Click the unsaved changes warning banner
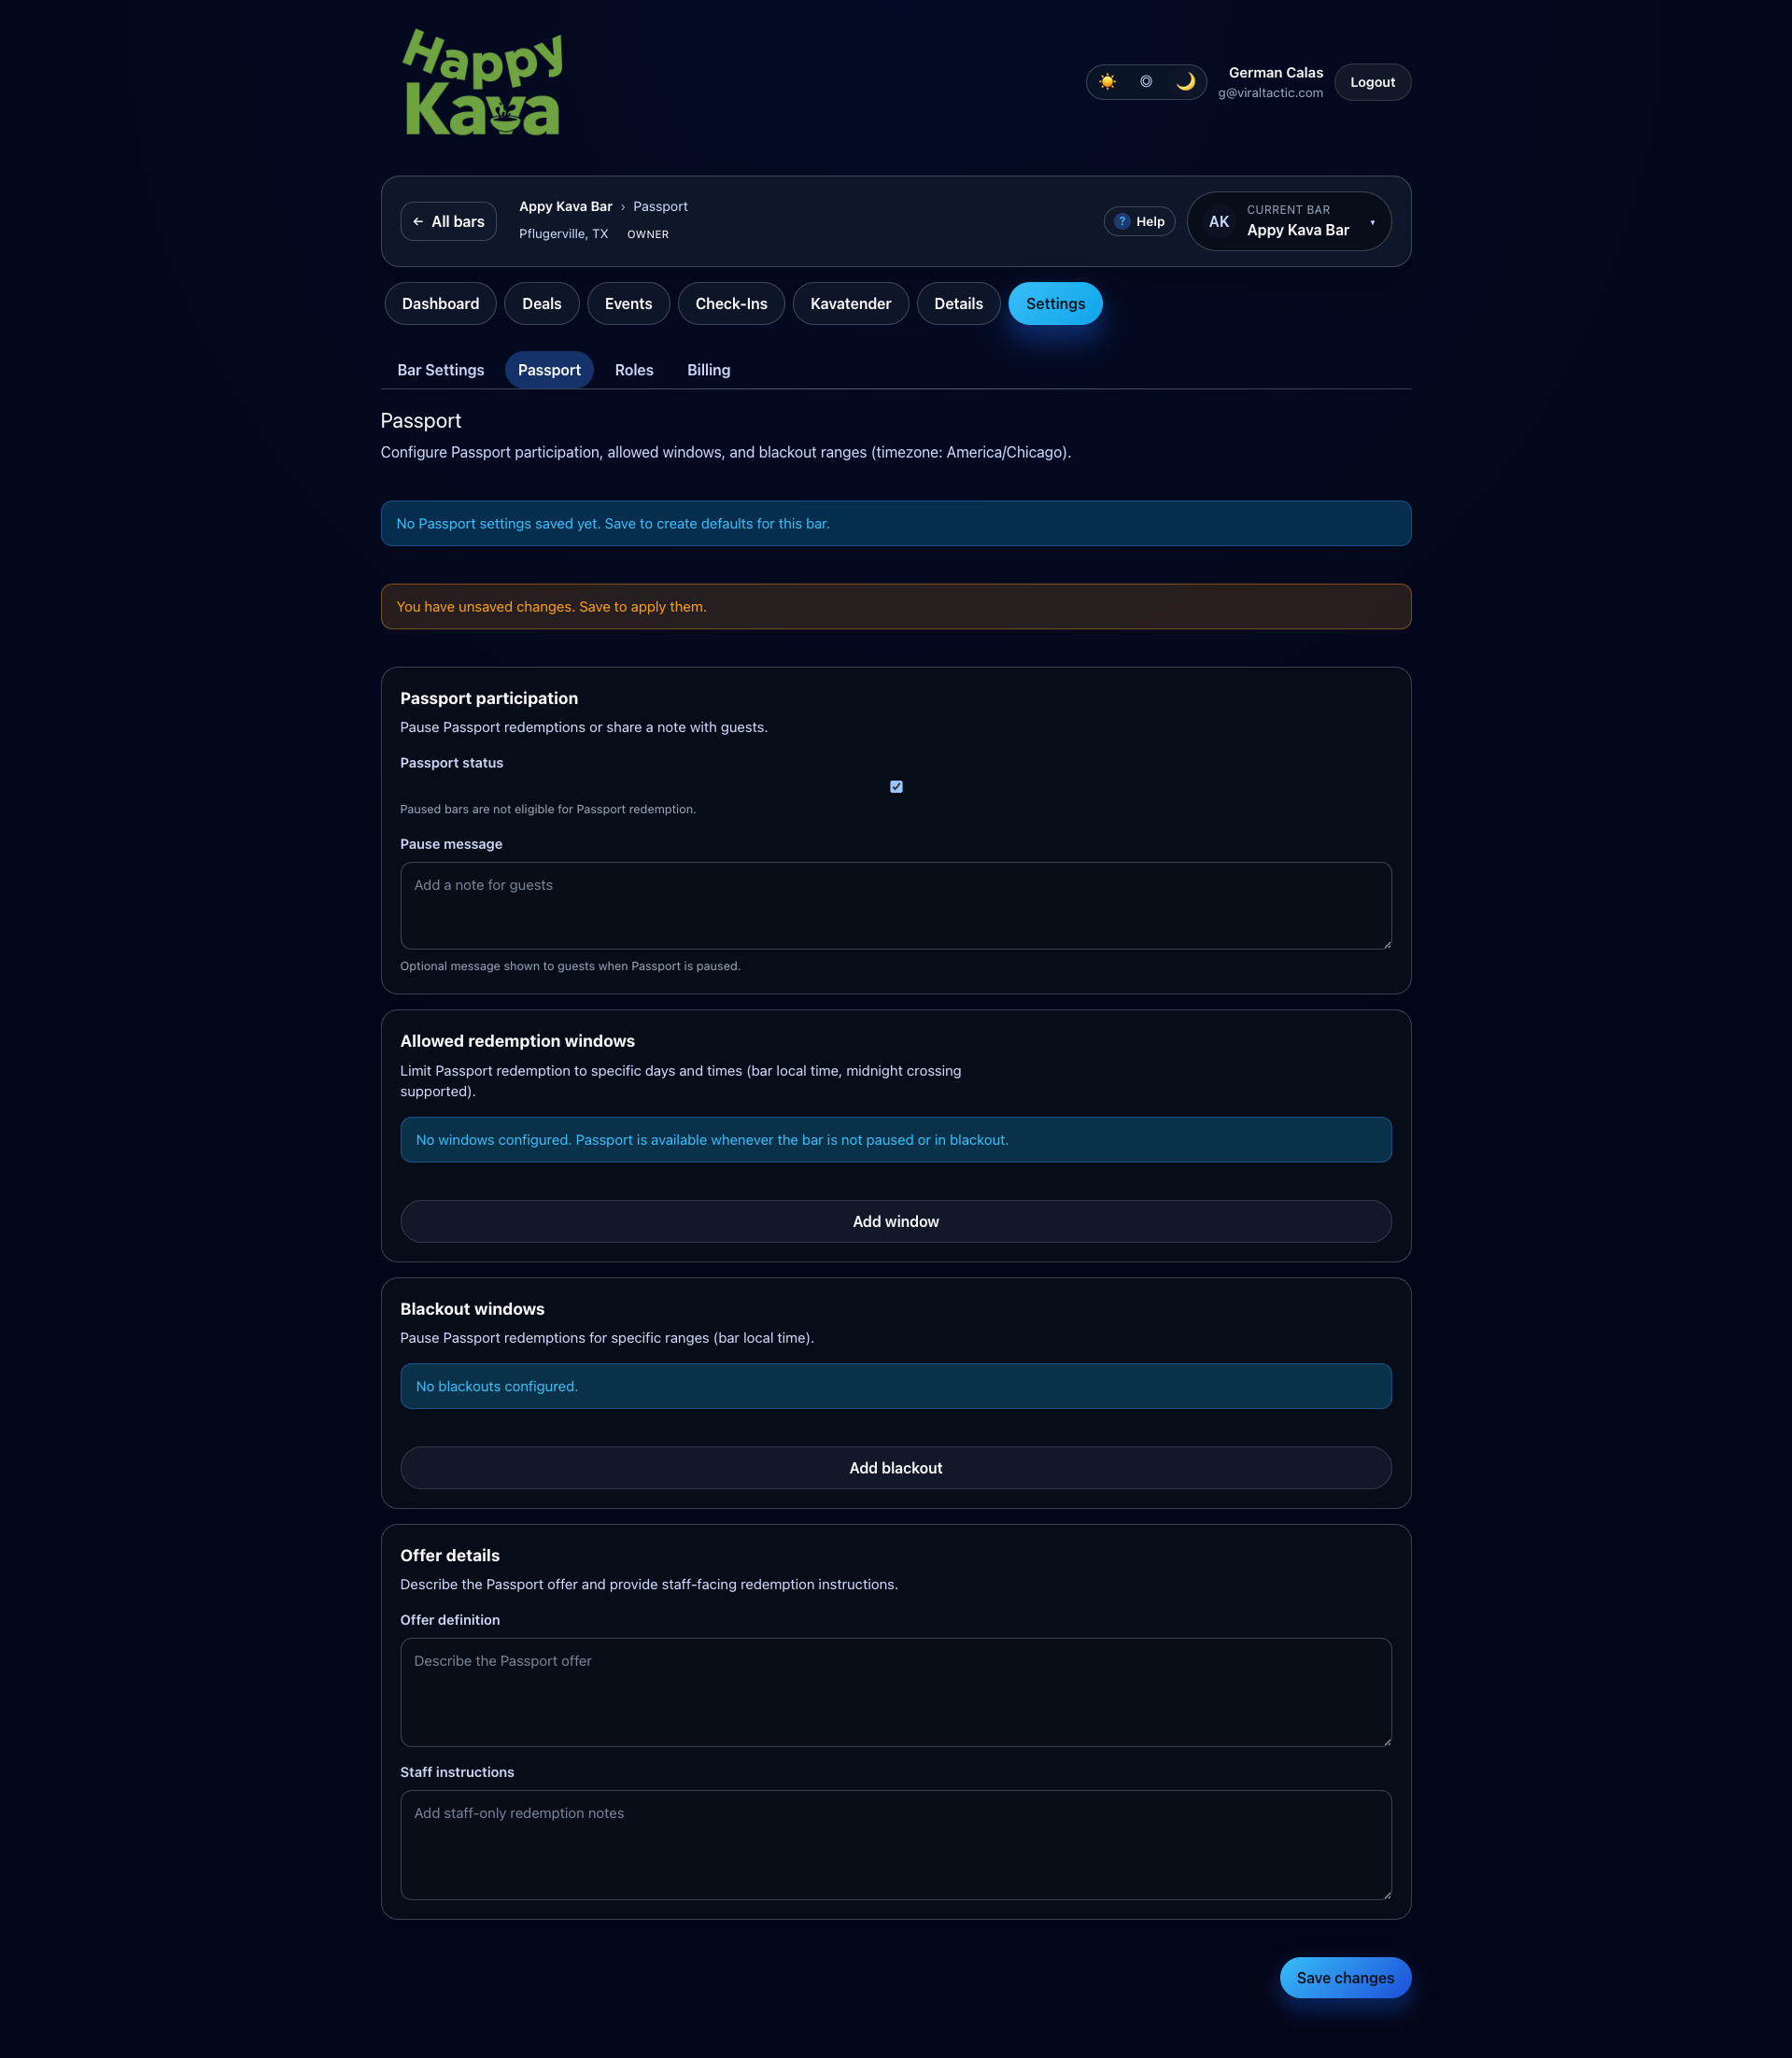Screen dimensions: 1792x2058 [895, 607]
